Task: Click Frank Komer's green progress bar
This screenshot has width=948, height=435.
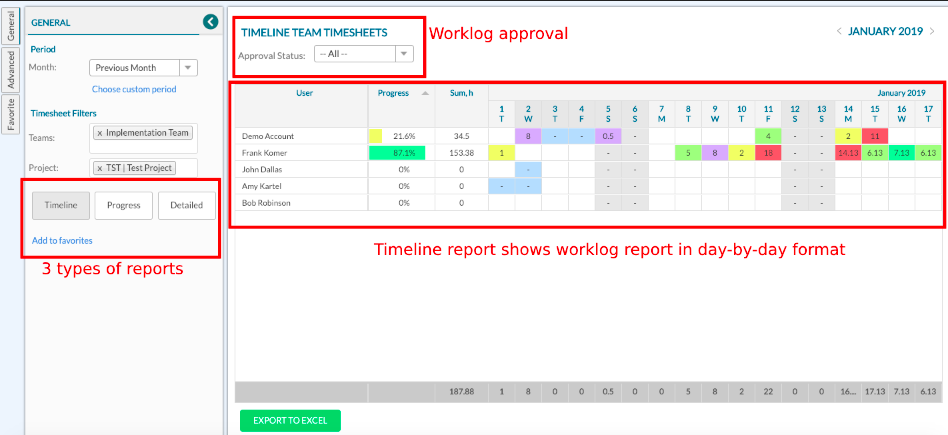Action: (396, 153)
